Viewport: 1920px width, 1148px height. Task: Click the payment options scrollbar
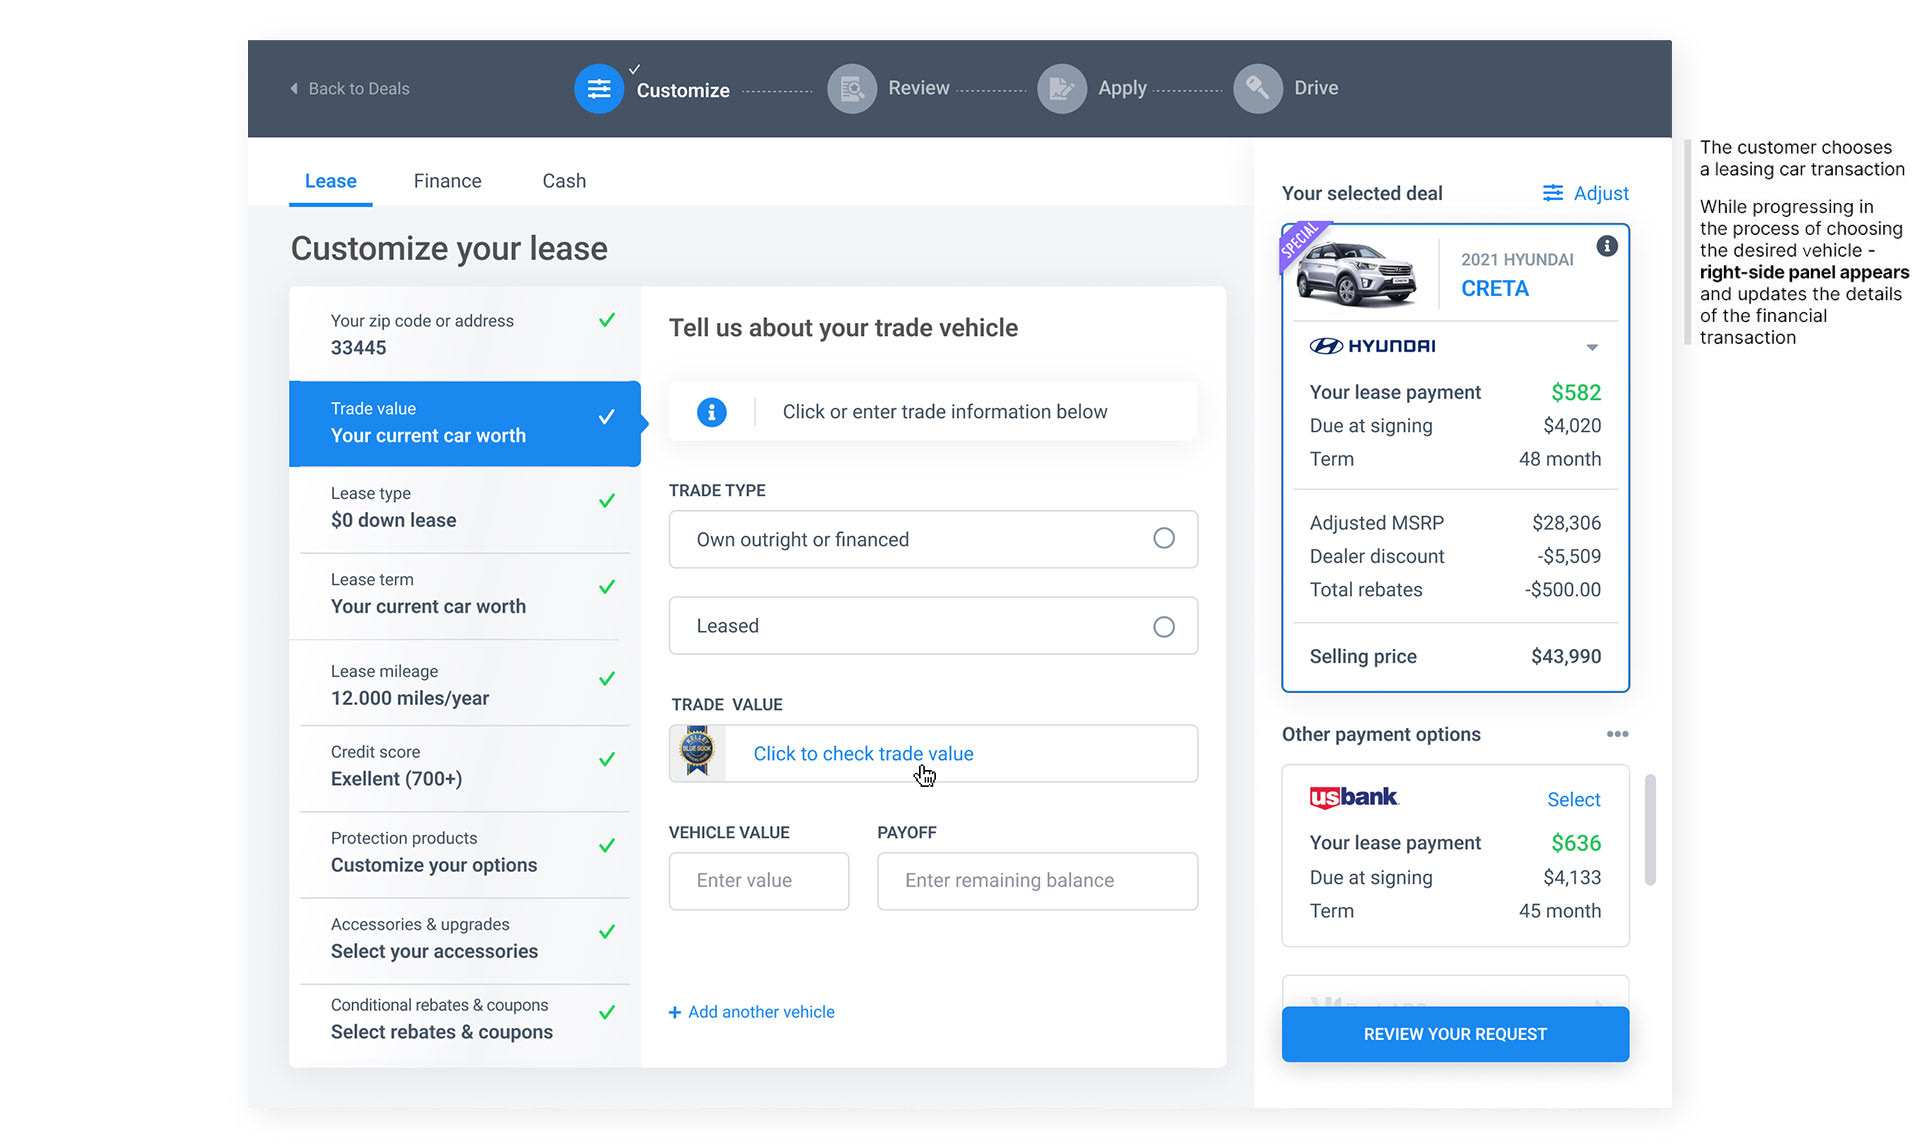[x=1650, y=830]
